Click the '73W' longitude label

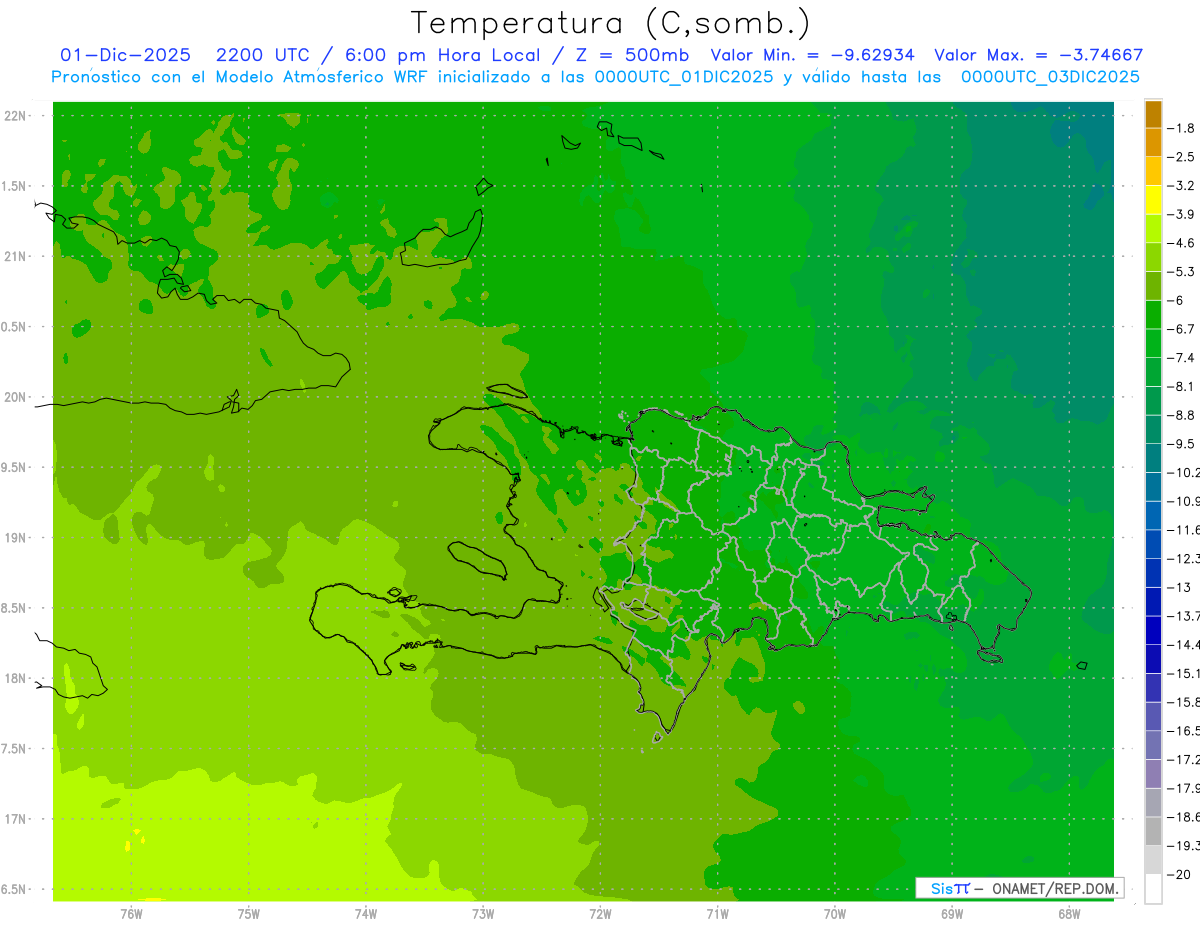click(x=483, y=914)
